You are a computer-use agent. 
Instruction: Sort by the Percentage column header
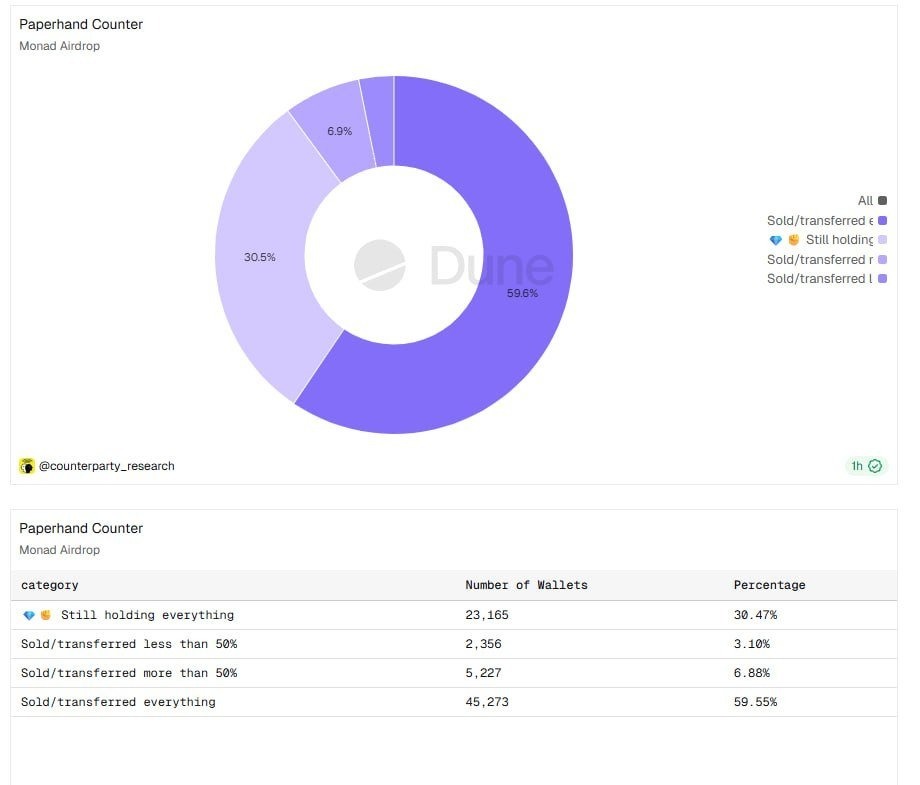pyautogui.click(x=769, y=585)
